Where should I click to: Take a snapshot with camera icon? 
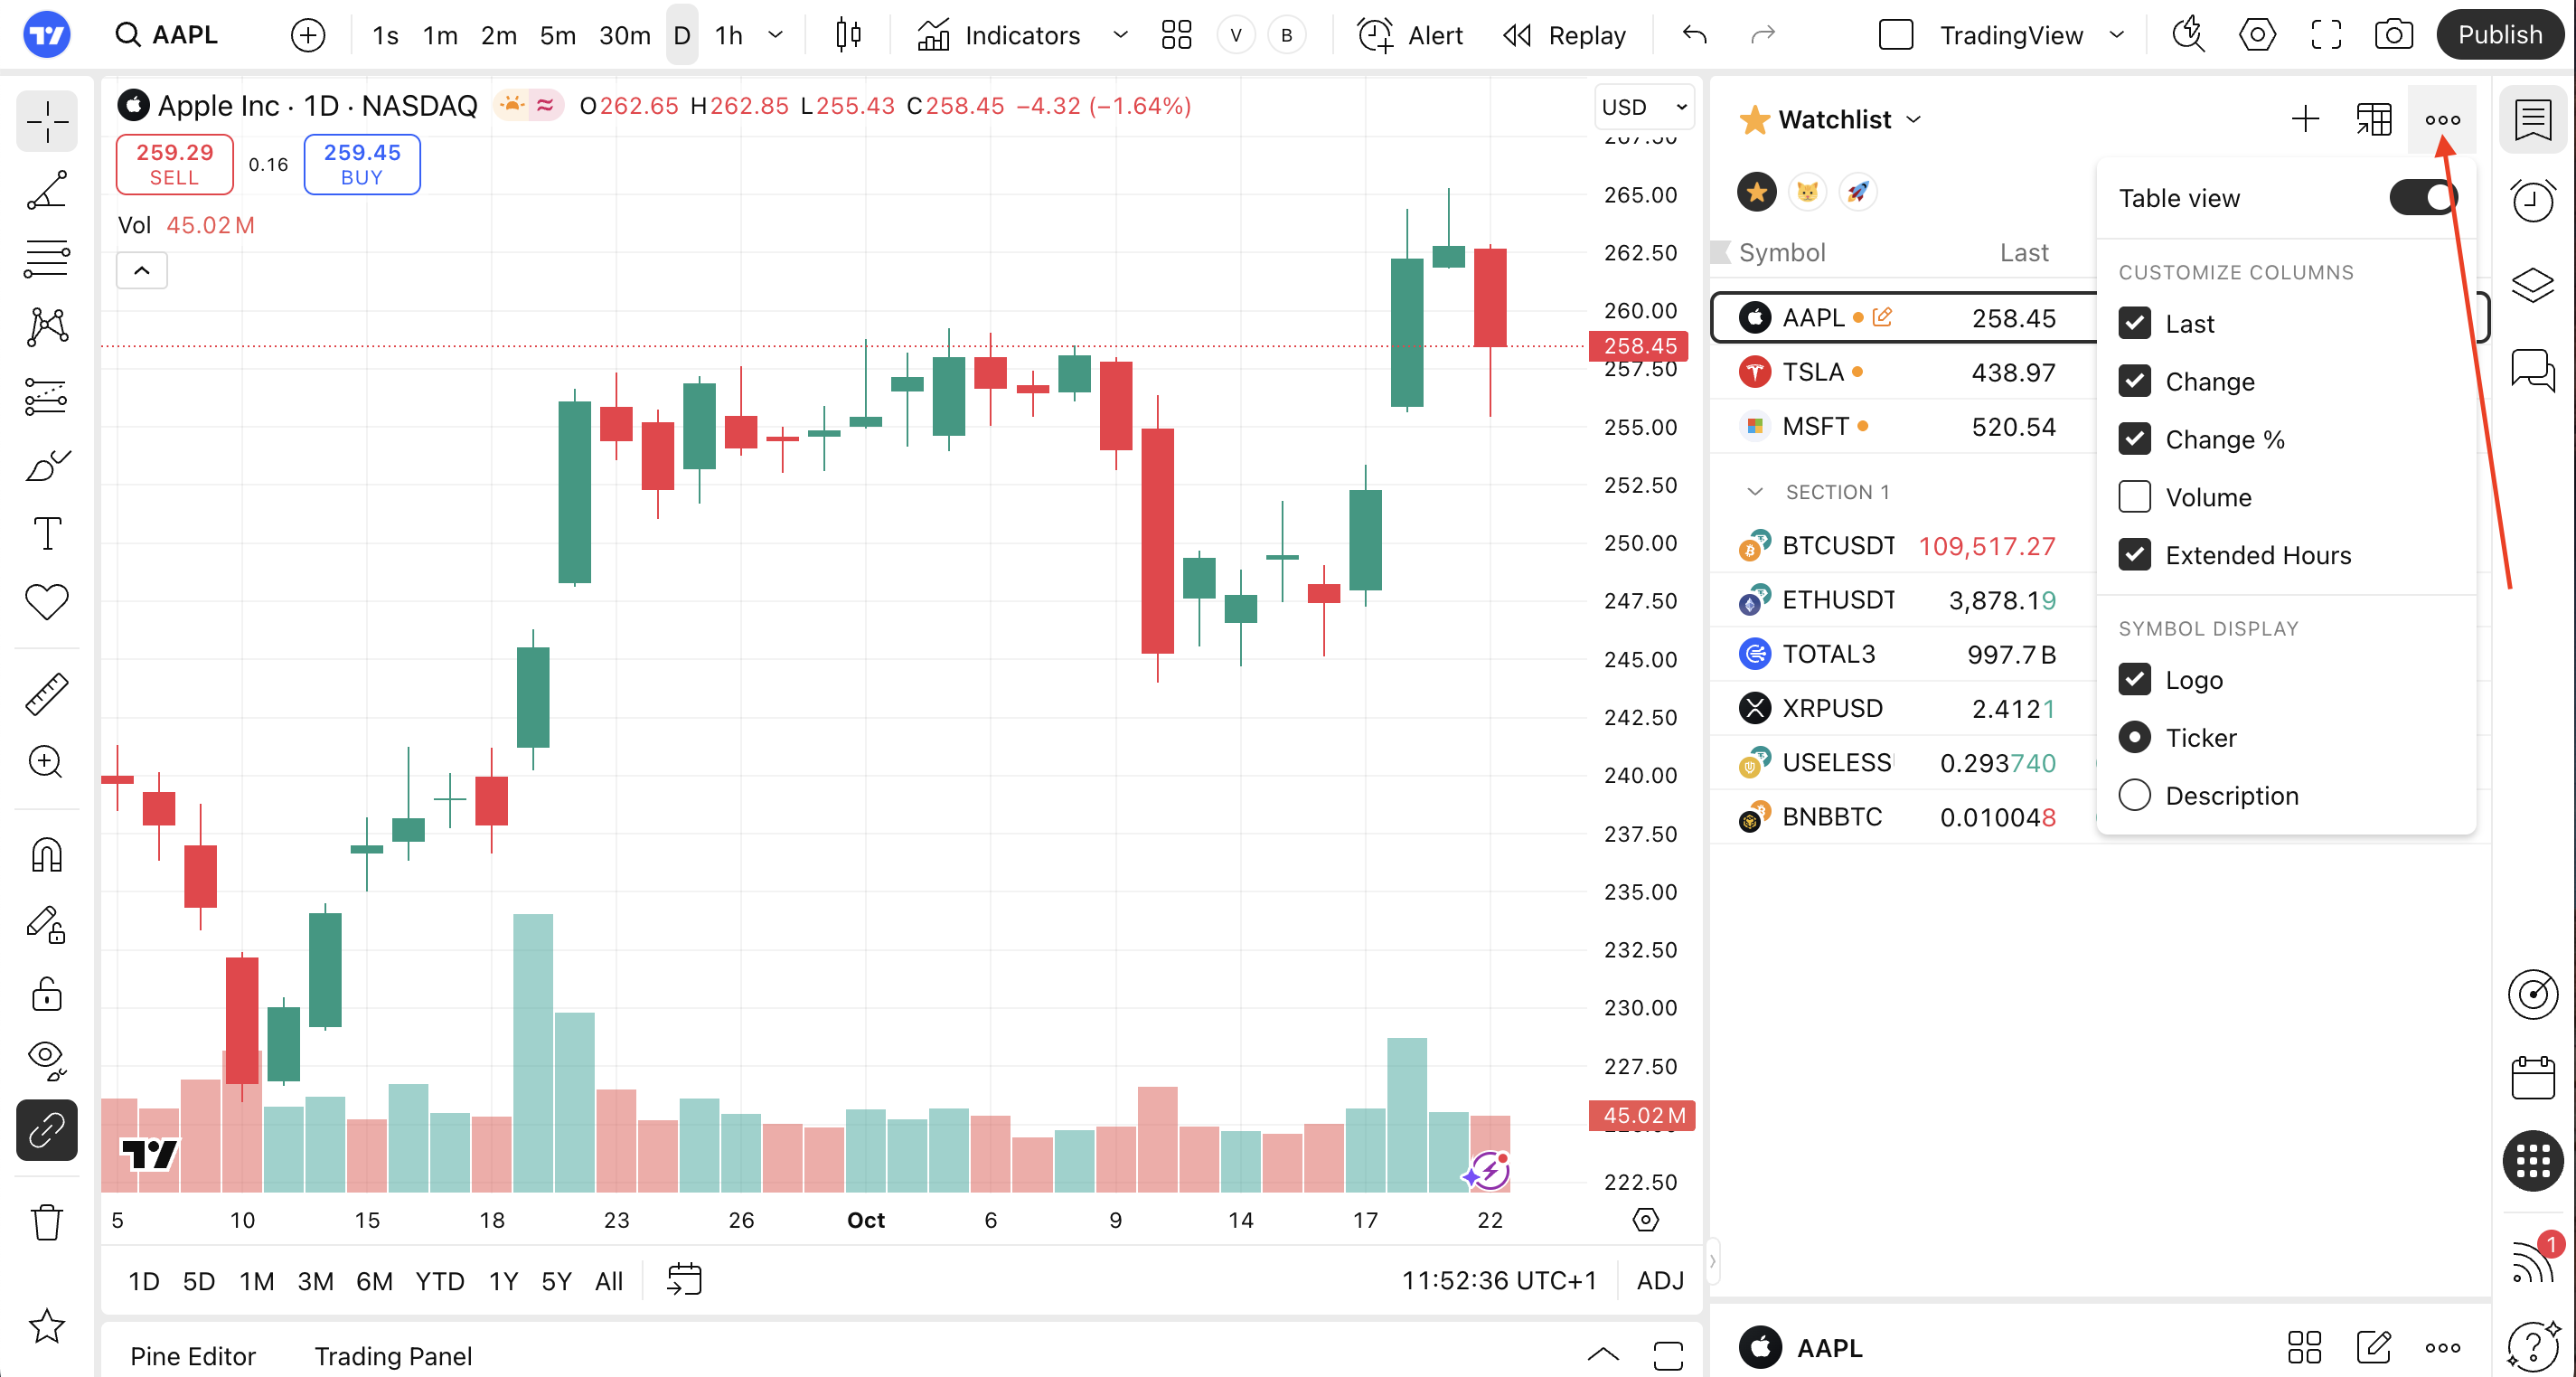pyautogui.click(x=2393, y=36)
